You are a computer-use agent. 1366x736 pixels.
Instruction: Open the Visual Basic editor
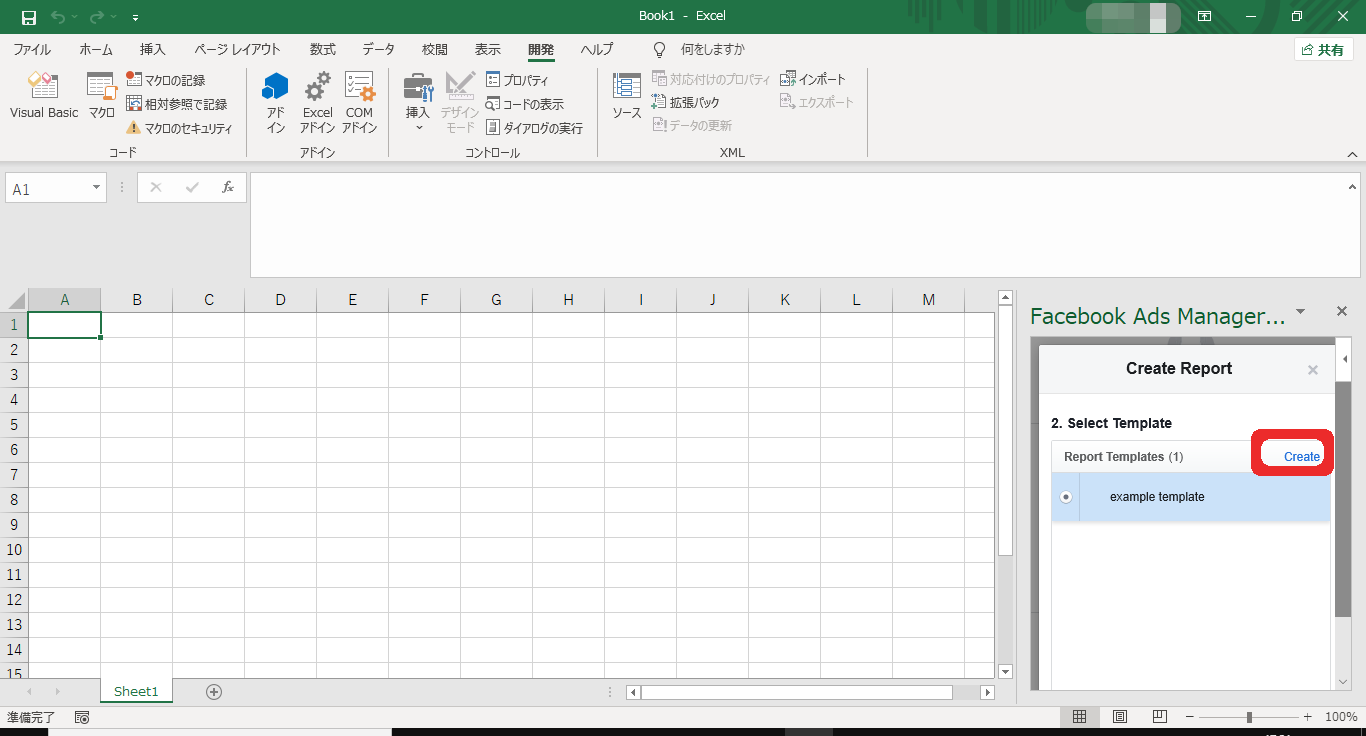(44, 96)
